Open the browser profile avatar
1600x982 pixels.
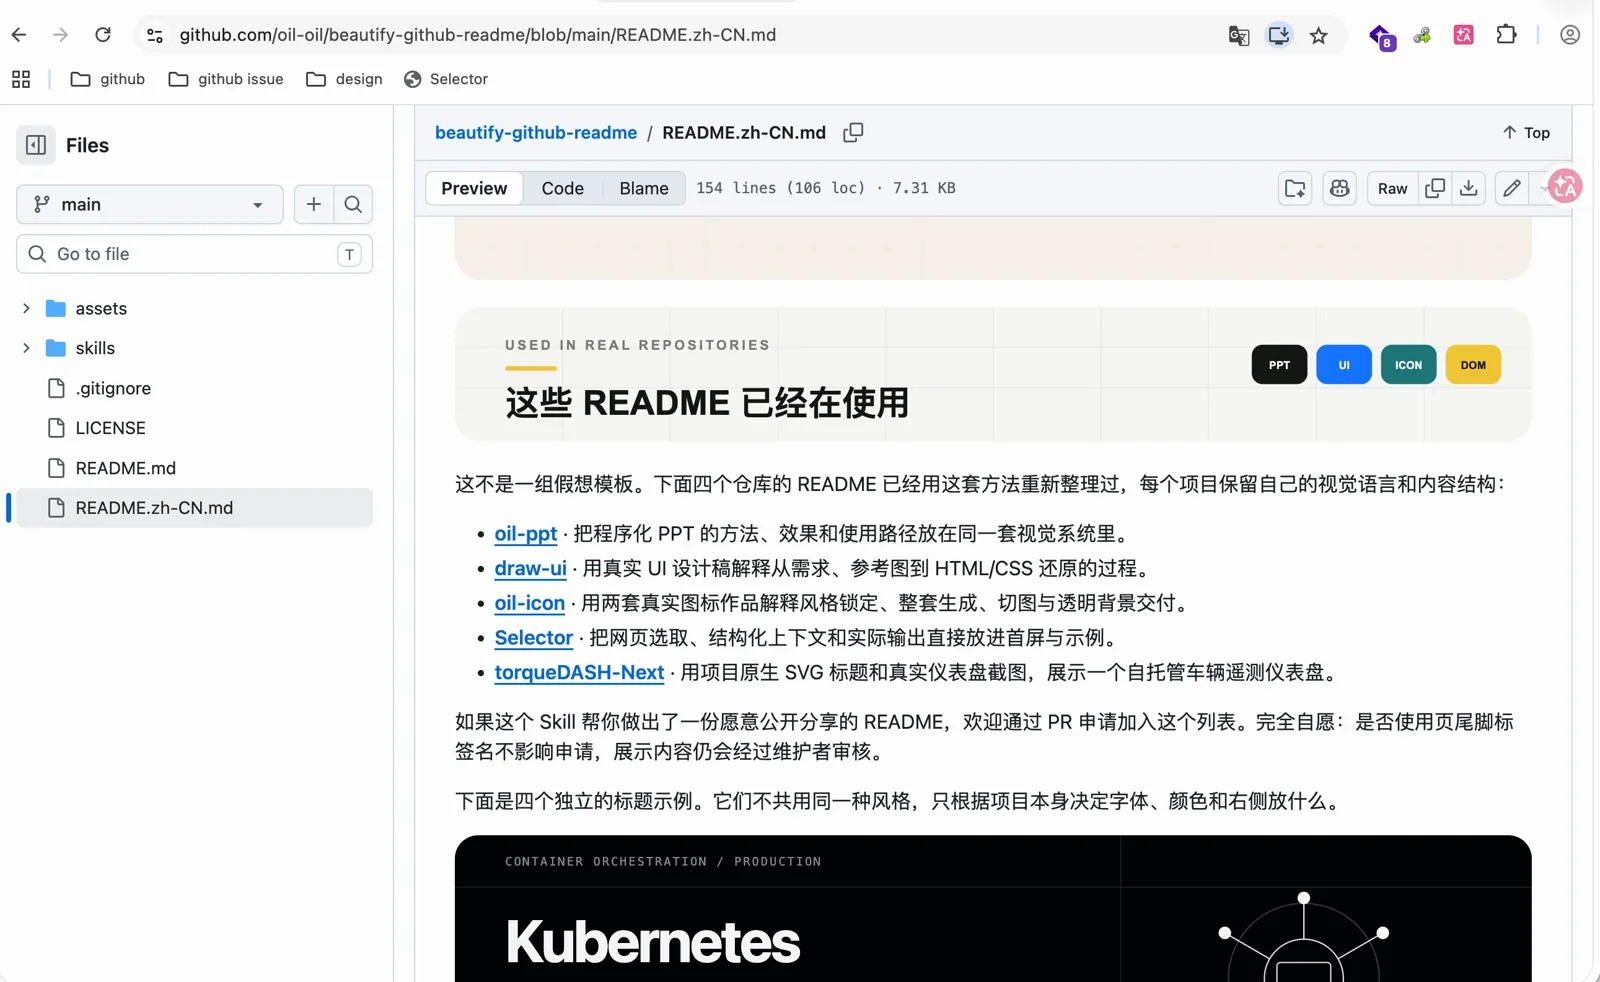point(1570,35)
